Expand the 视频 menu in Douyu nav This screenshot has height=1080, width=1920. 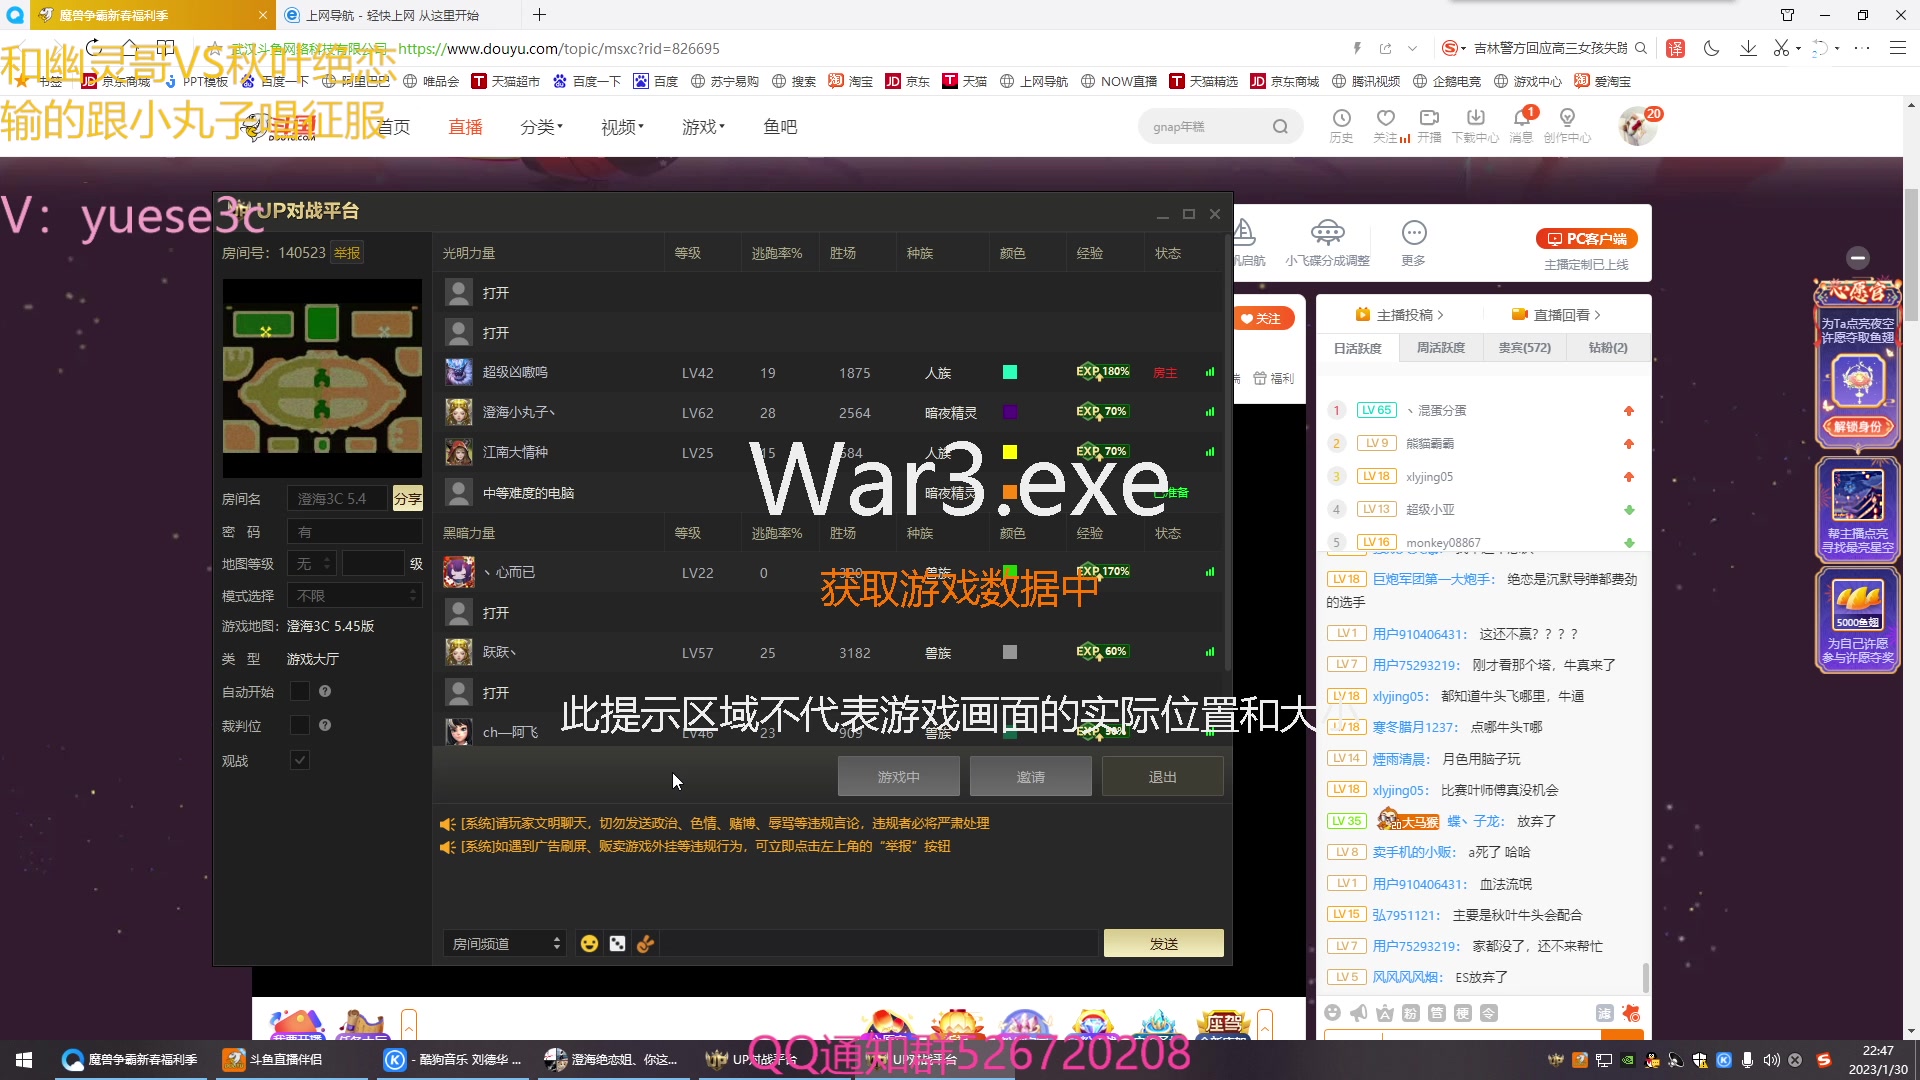click(x=622, y=127)
